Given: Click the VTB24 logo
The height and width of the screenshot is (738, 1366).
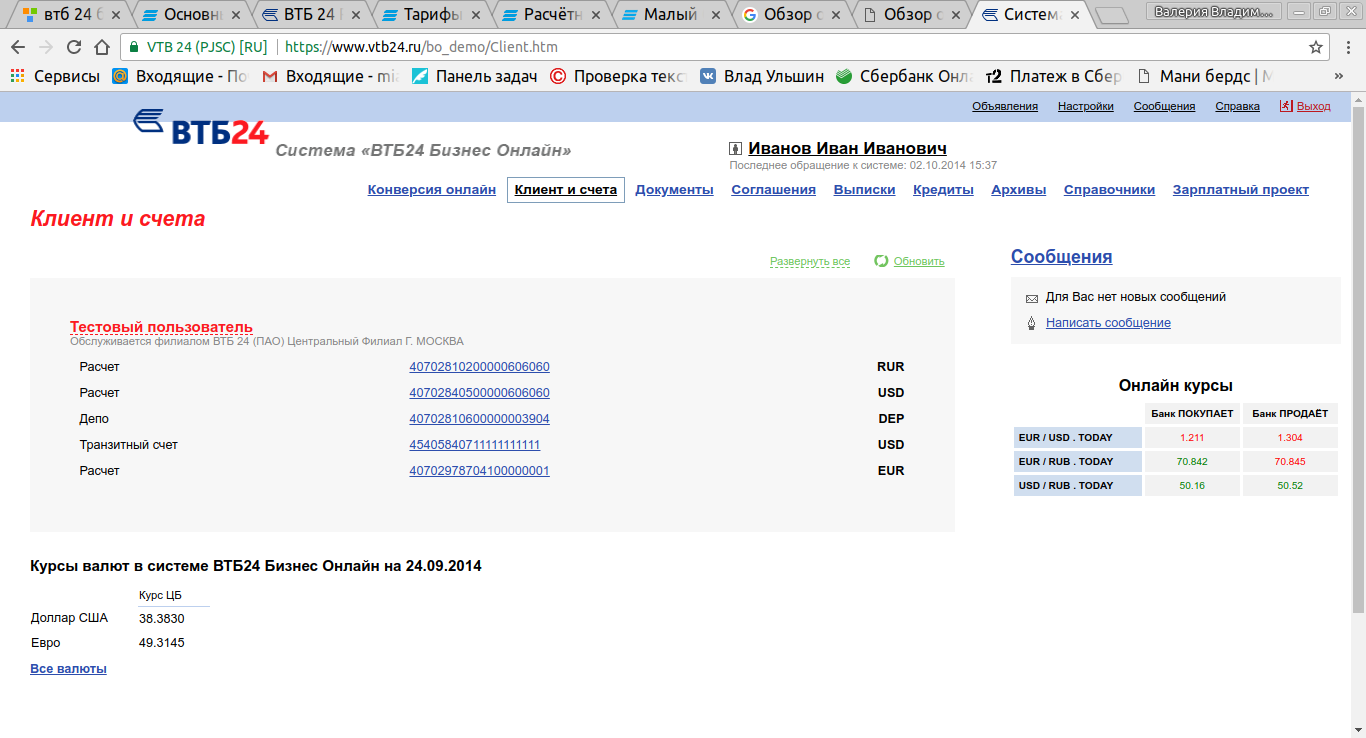Looking at the screenshot, I should 200,127.
